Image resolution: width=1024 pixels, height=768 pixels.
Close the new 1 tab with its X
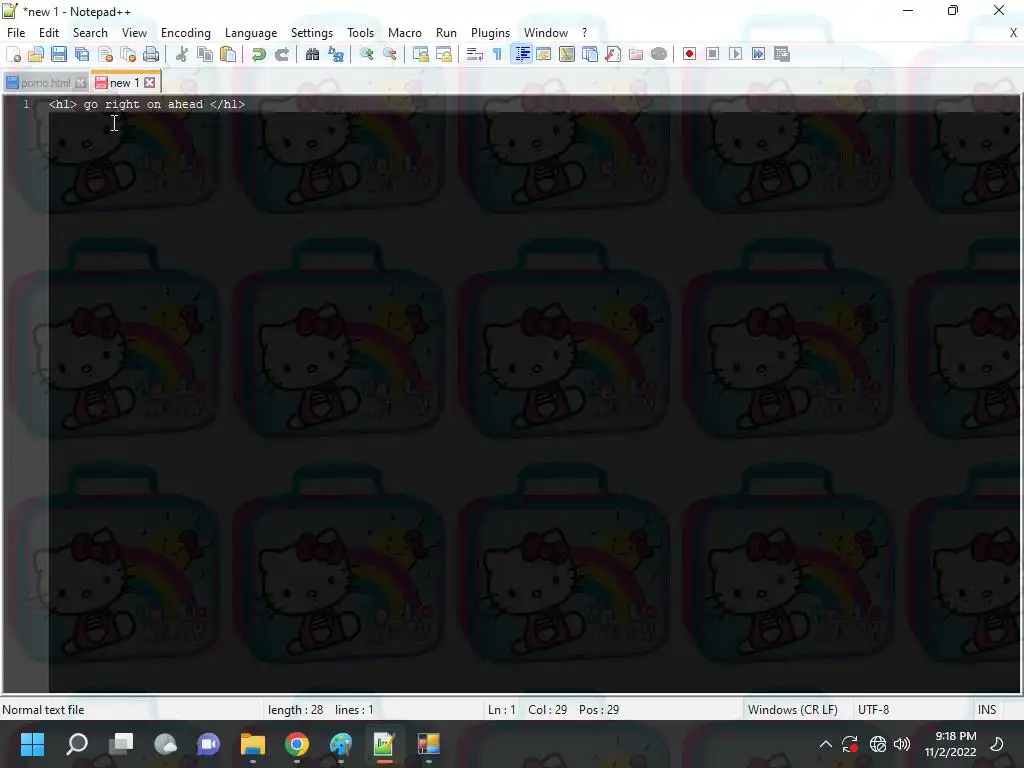[x=150, y=82]
